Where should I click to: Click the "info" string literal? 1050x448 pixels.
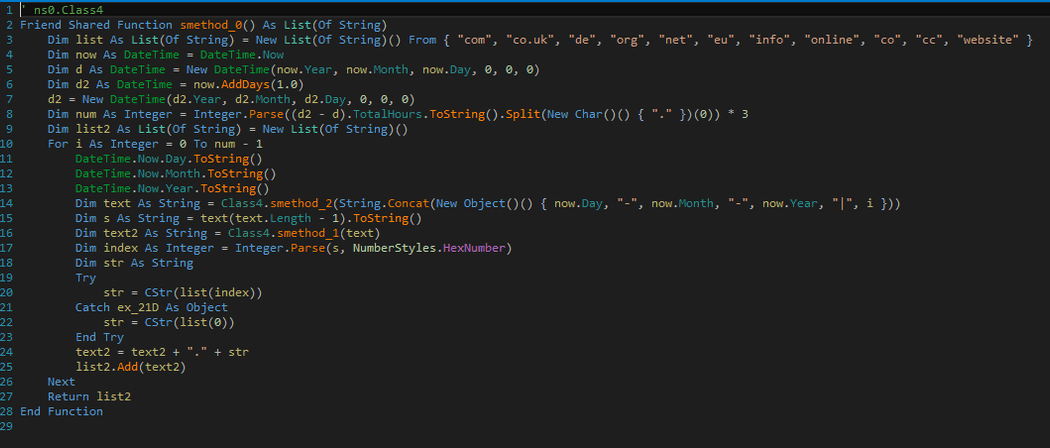tap(770, 40)
